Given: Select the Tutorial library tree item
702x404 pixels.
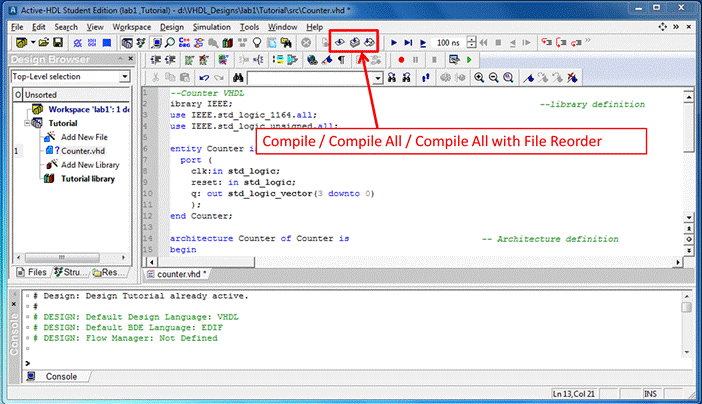Looking at the screenshot, I should click(88, 179).
